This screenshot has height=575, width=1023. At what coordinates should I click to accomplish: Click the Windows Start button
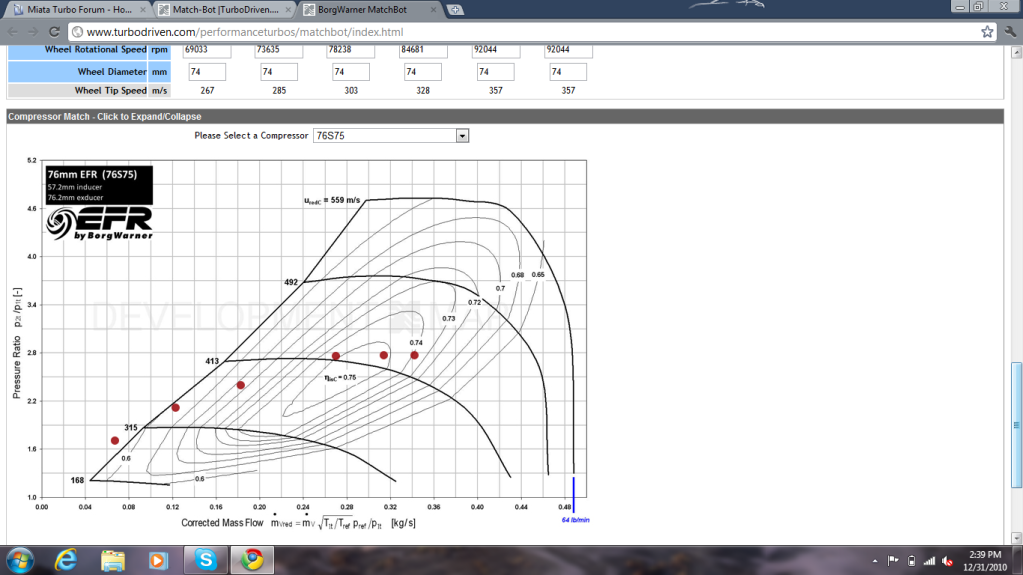point(20,560)
